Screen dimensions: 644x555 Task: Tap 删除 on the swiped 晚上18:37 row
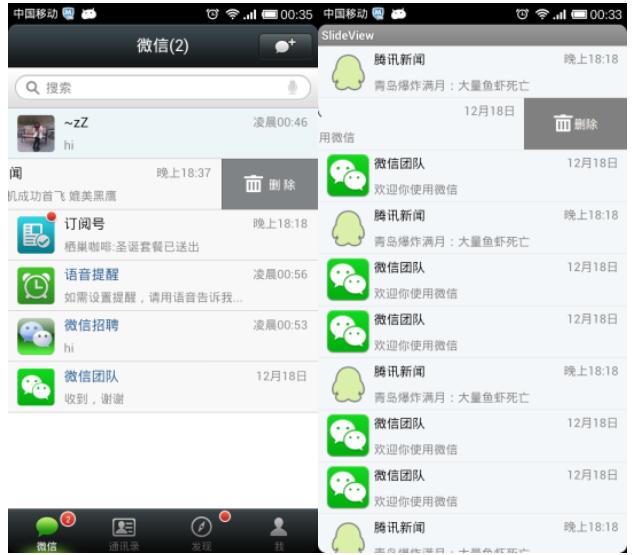(x=270, y=184)
